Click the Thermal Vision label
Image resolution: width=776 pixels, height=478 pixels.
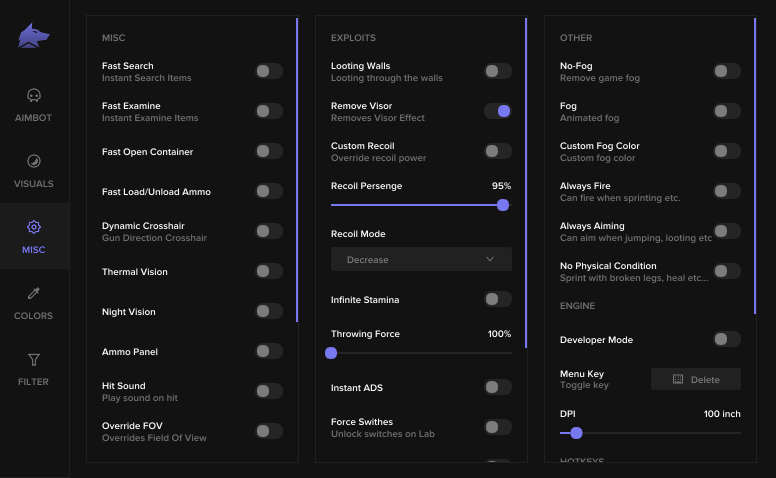click(135, 272)
